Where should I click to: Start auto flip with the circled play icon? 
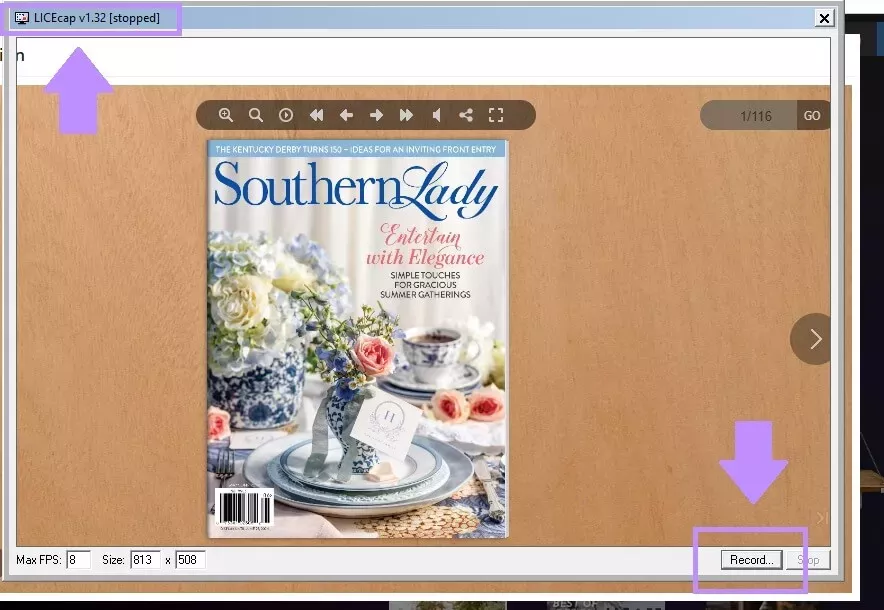pyautogui.click(x=286, y=115)
